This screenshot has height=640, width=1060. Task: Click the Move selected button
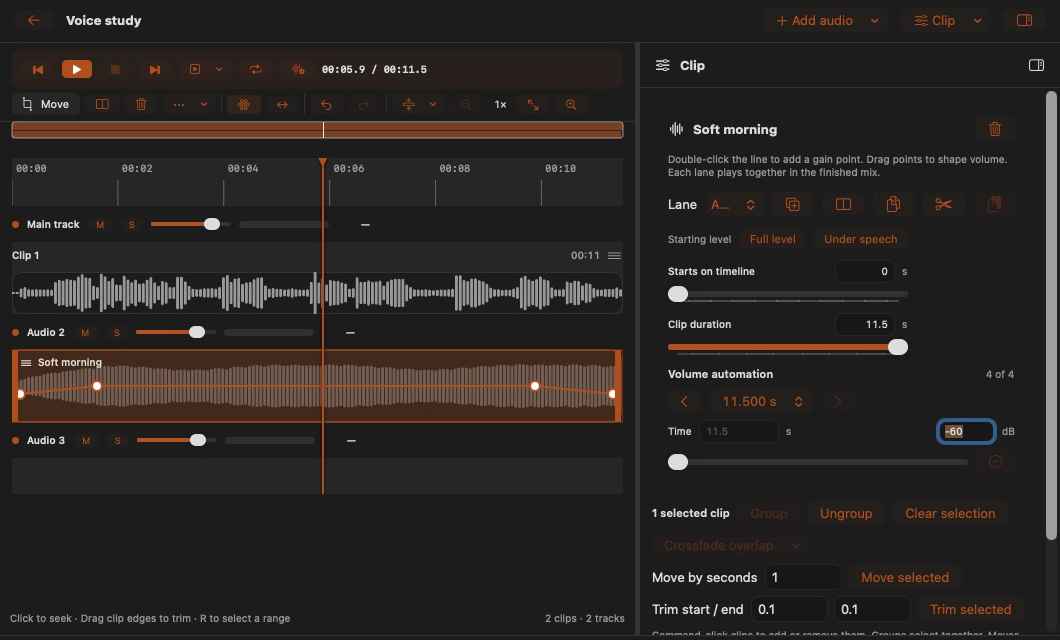click(x=905, y=578)
